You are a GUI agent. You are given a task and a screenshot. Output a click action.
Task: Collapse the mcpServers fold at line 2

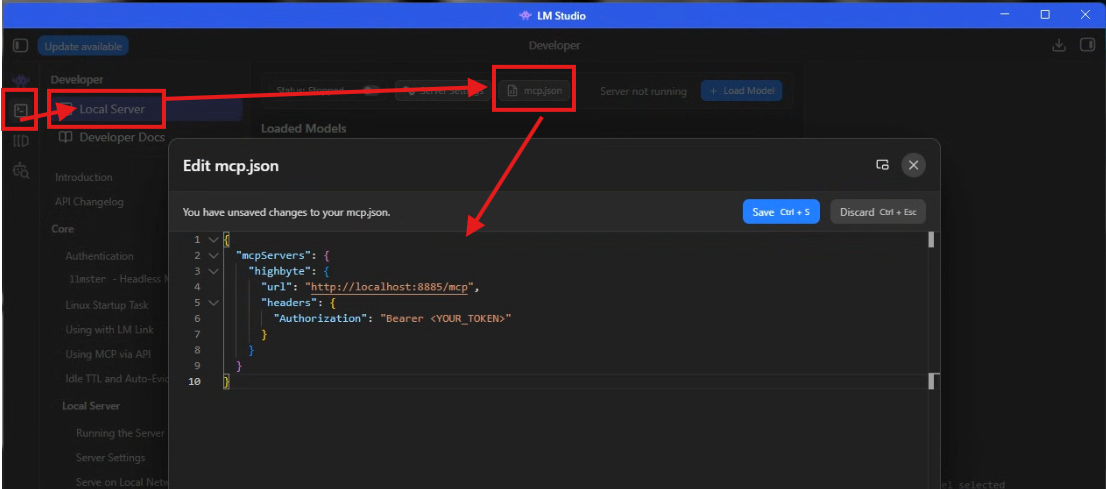coord(214,255)
